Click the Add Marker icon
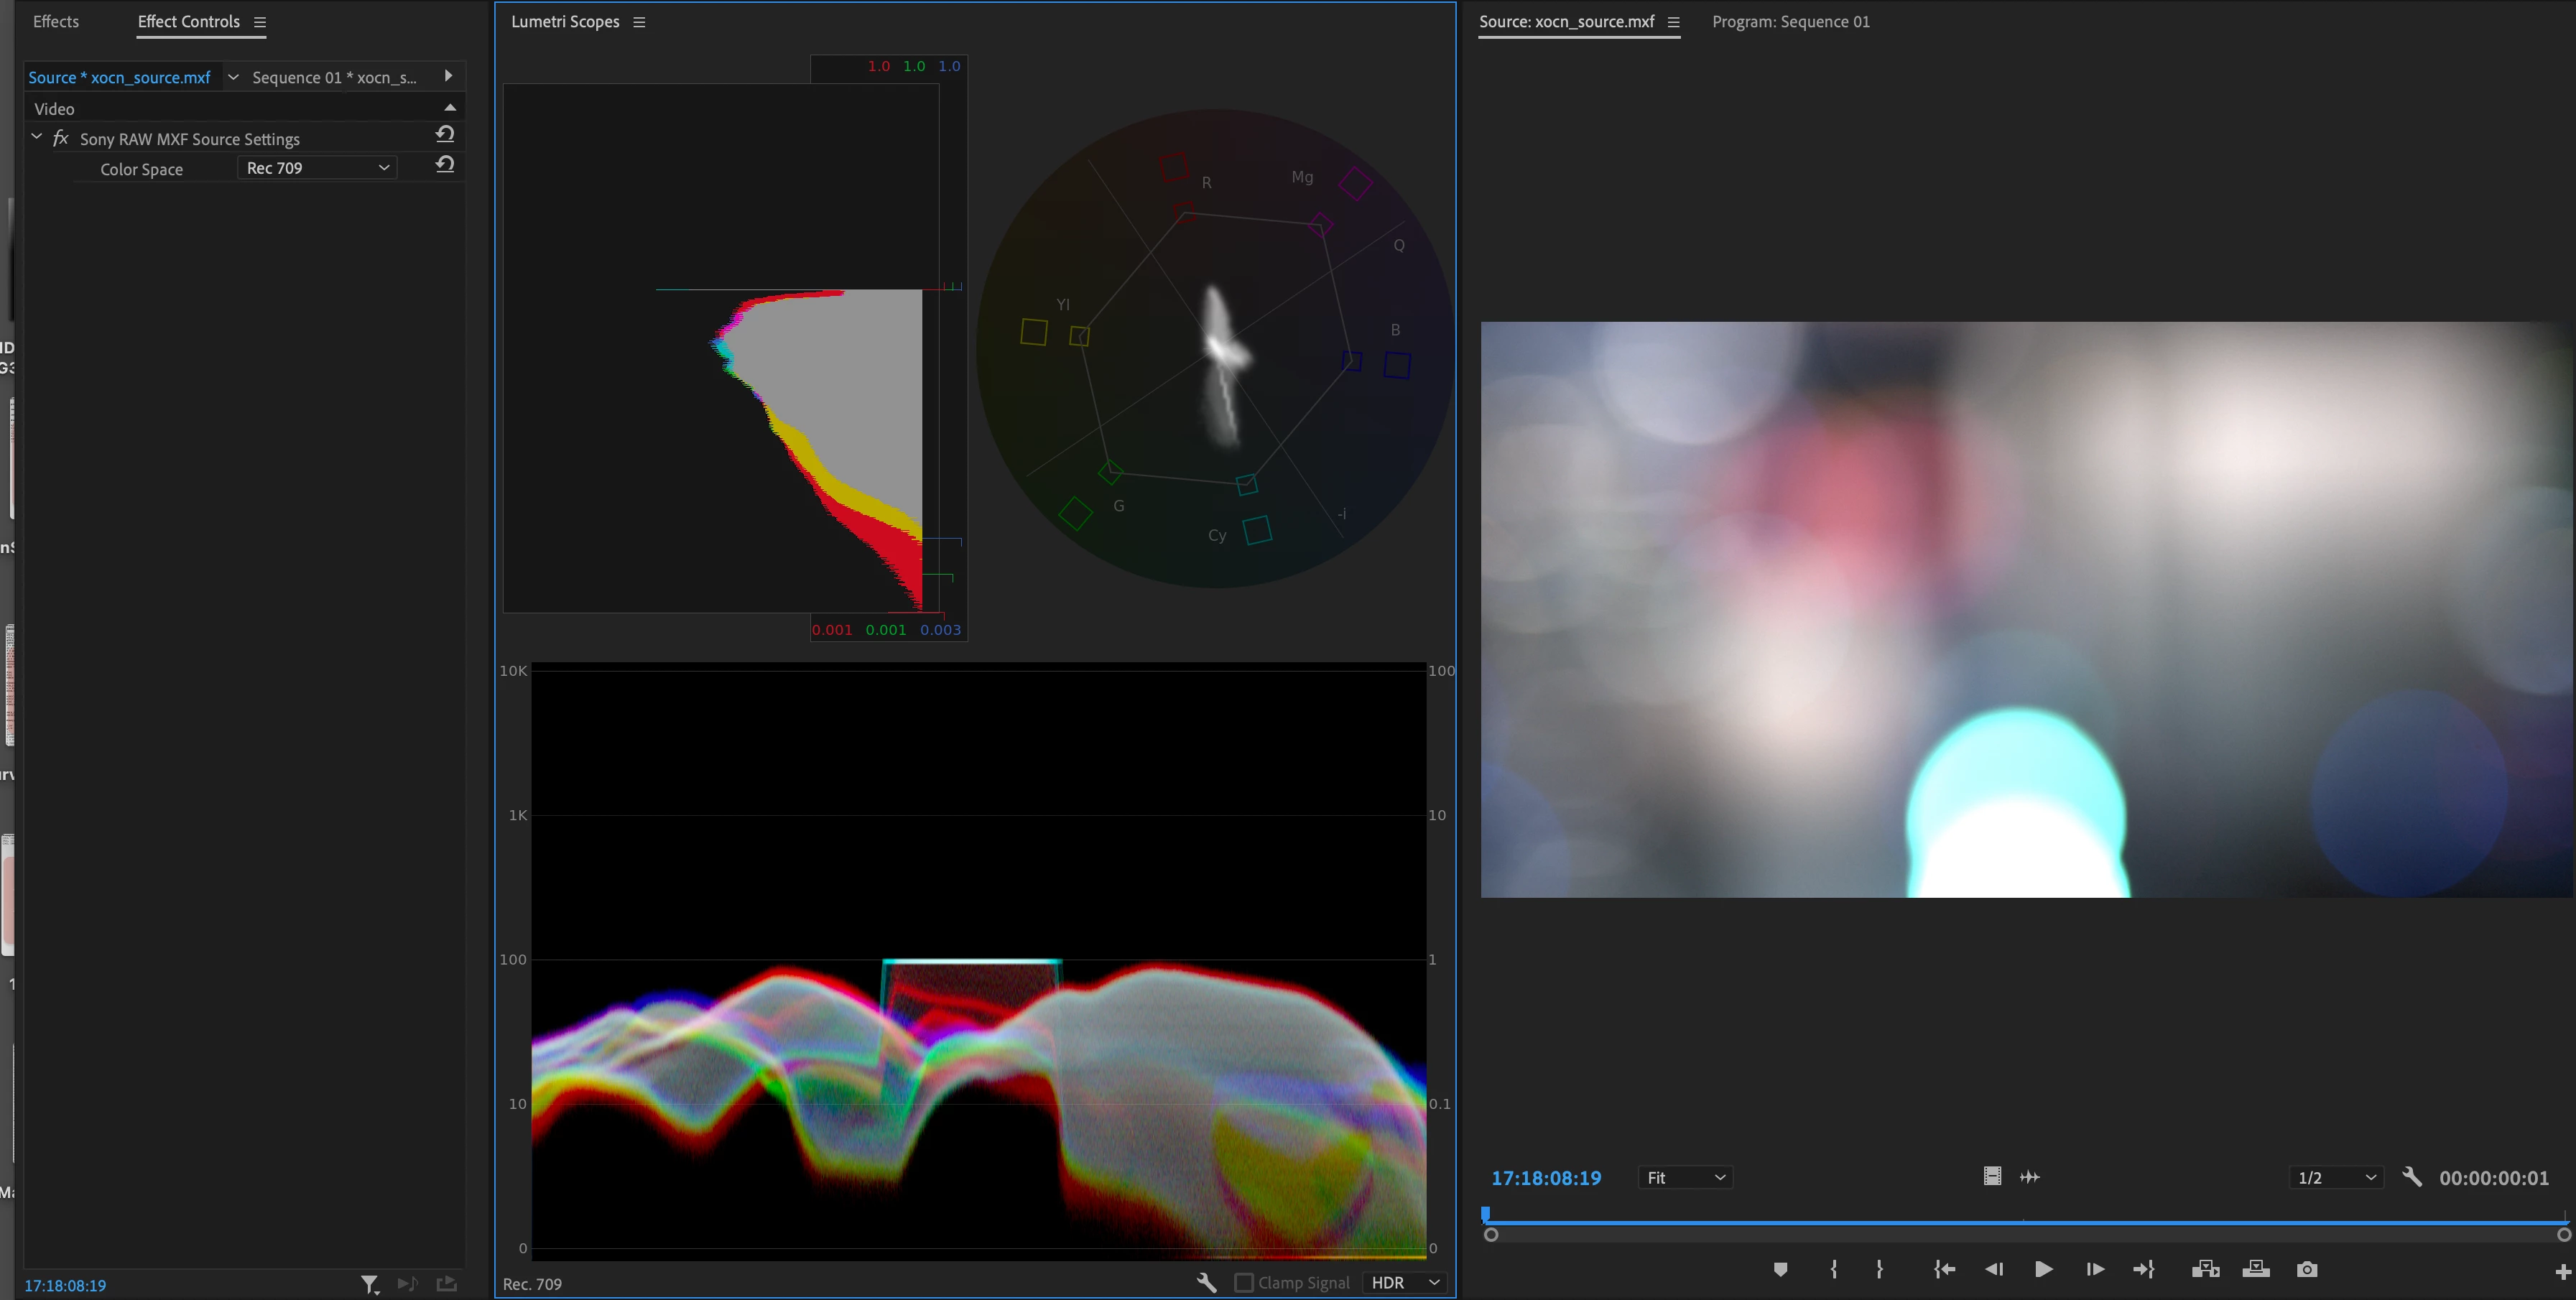The width and height of the screenshot is (2576, 1300). point(1780,1269)
